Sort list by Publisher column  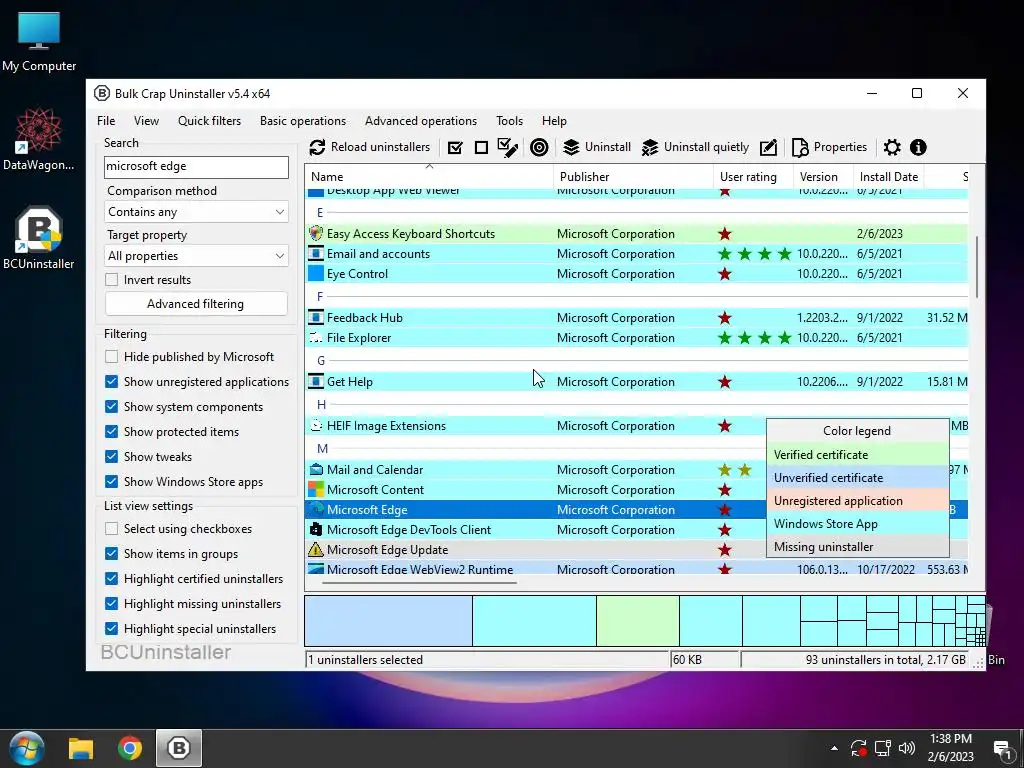click(633, 176)
